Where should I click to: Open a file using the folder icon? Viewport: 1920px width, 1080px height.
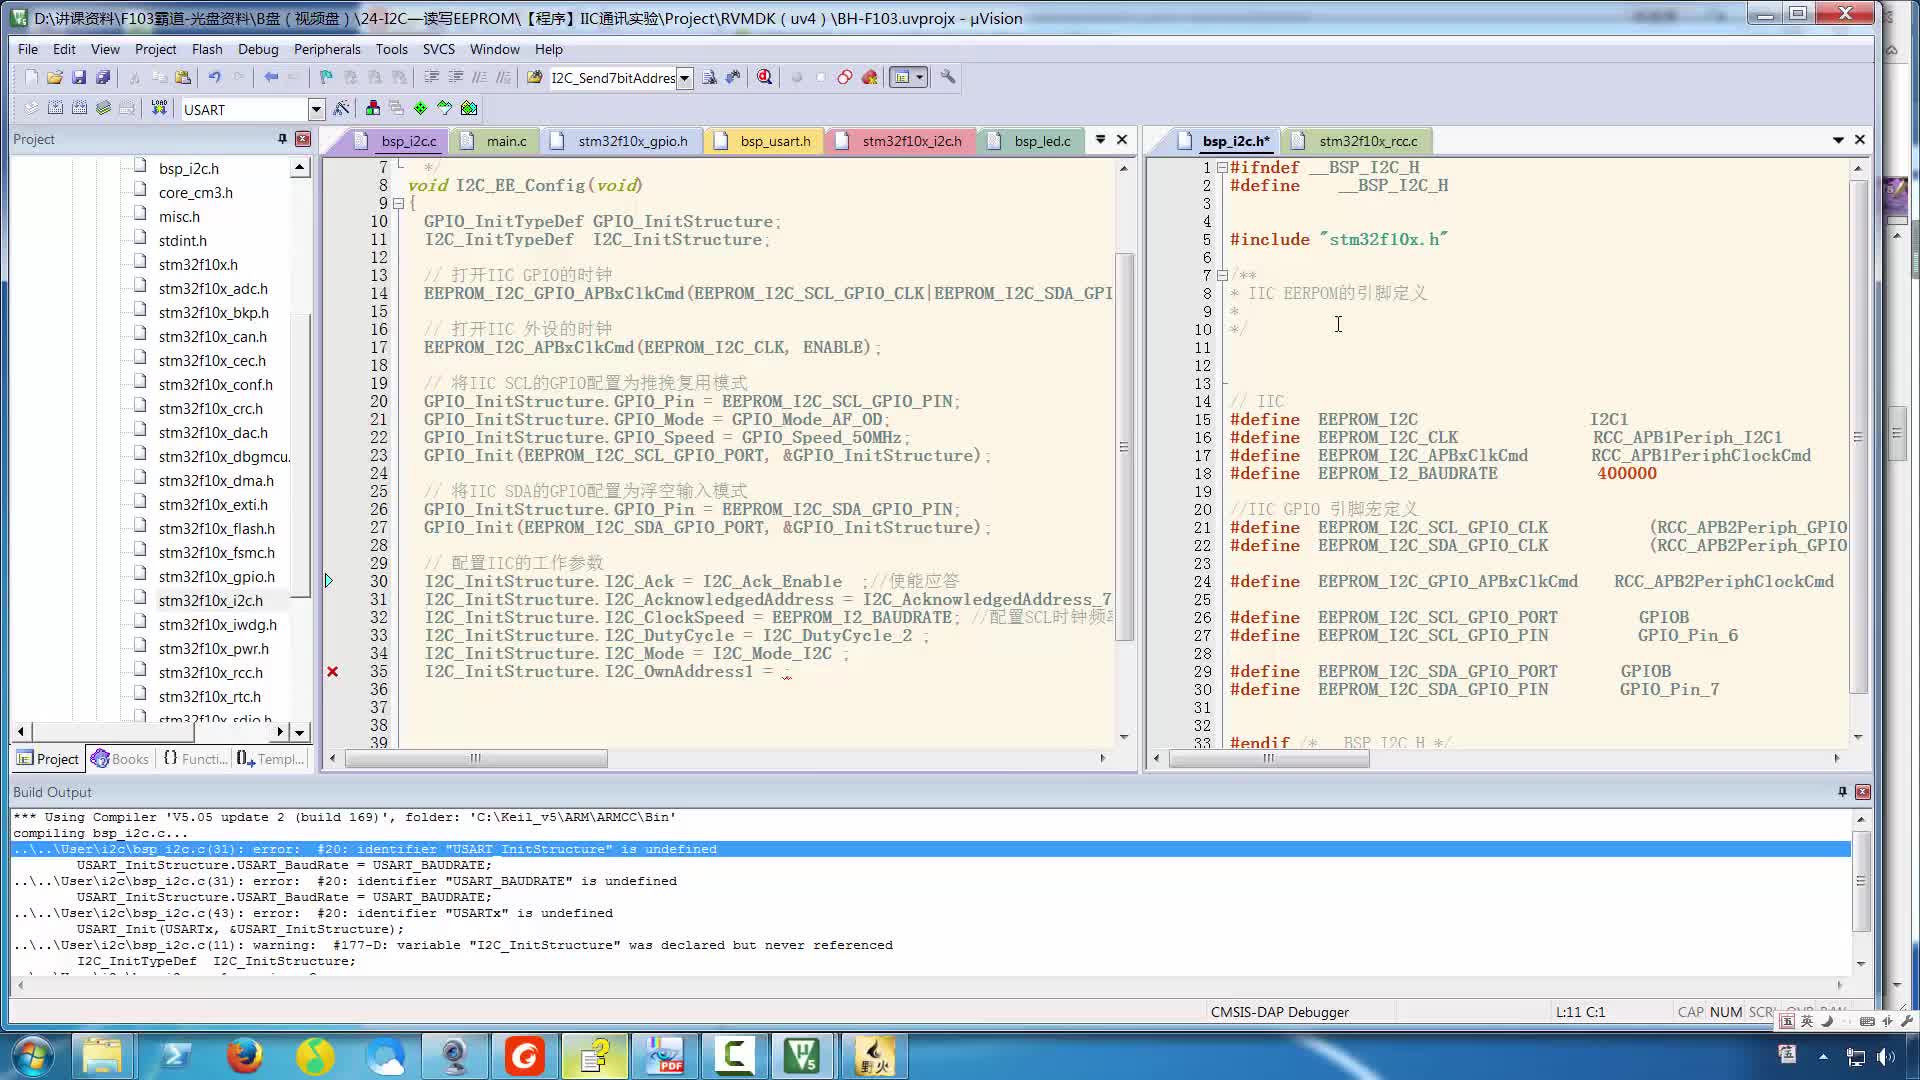(x=55, y=77)
